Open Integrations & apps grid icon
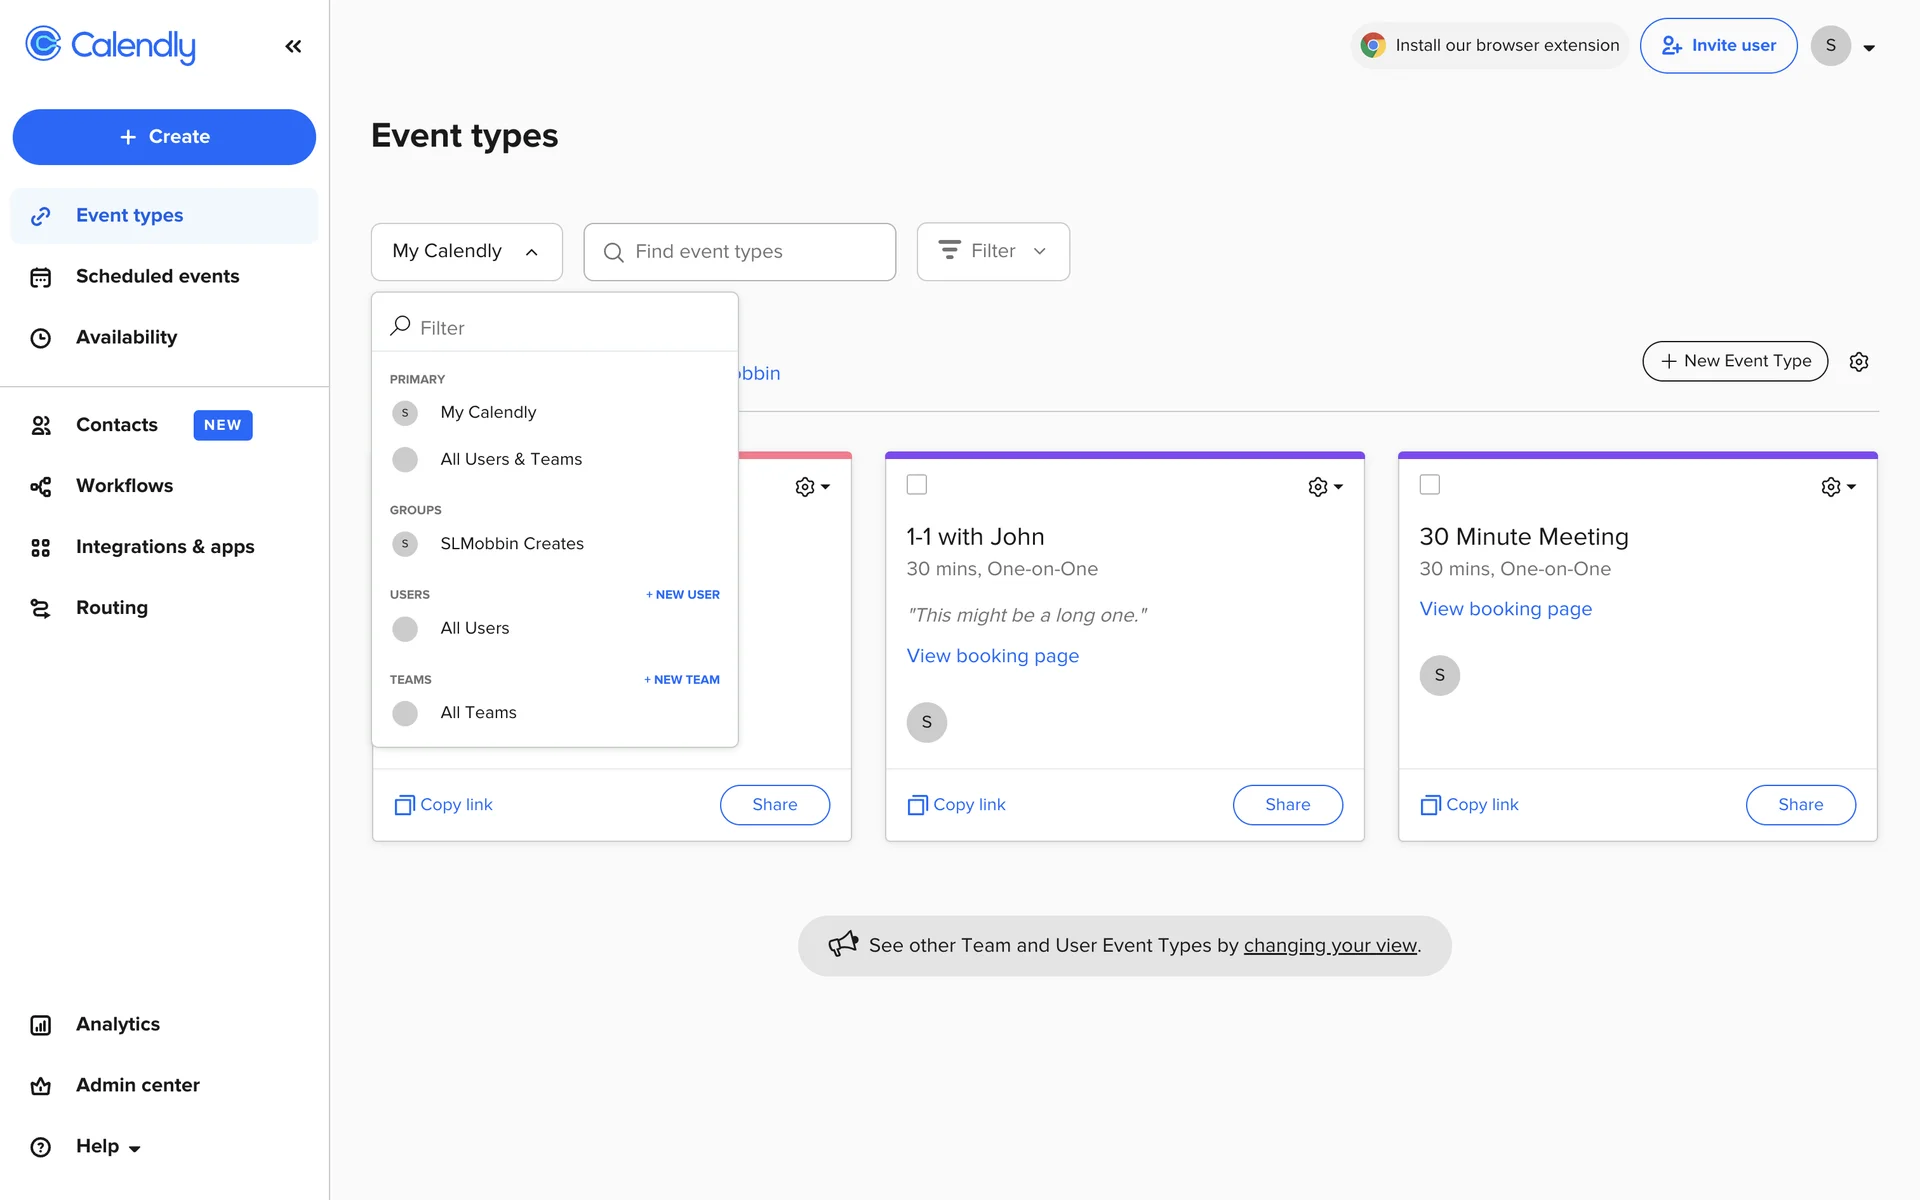1920x1200 pixels. (x=41, y=548)
